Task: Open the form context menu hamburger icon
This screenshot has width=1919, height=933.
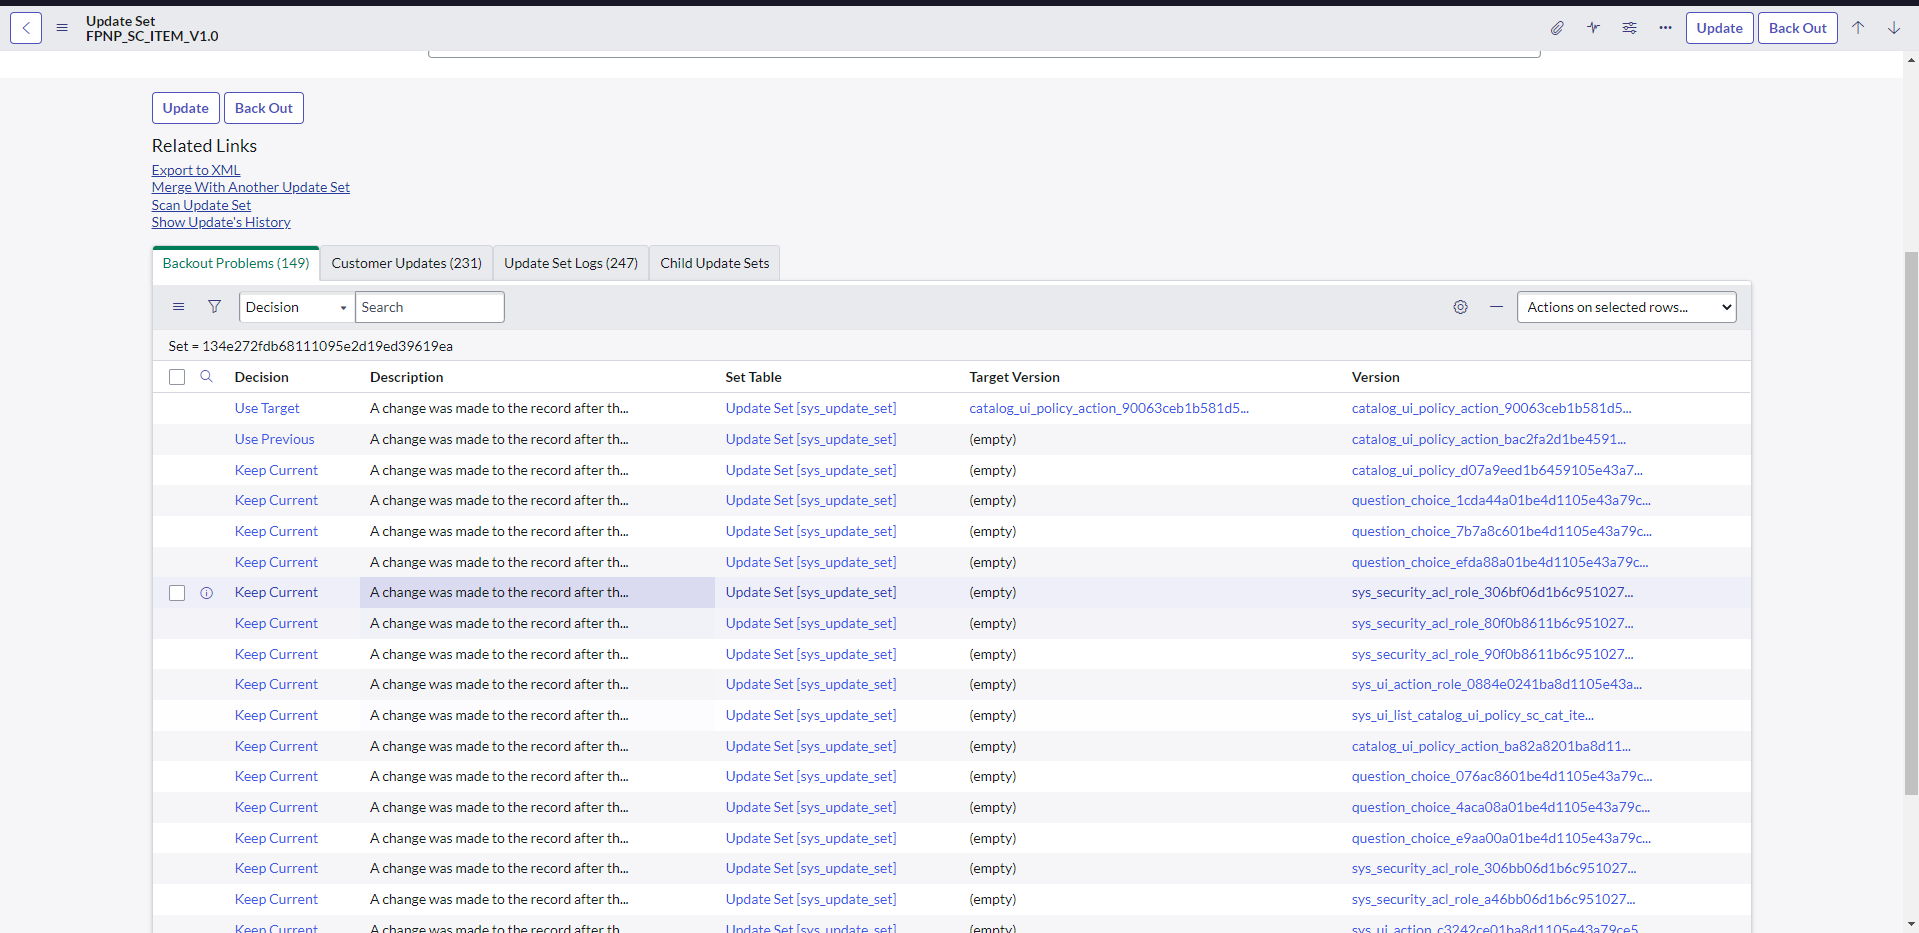Action: (62, 28)
